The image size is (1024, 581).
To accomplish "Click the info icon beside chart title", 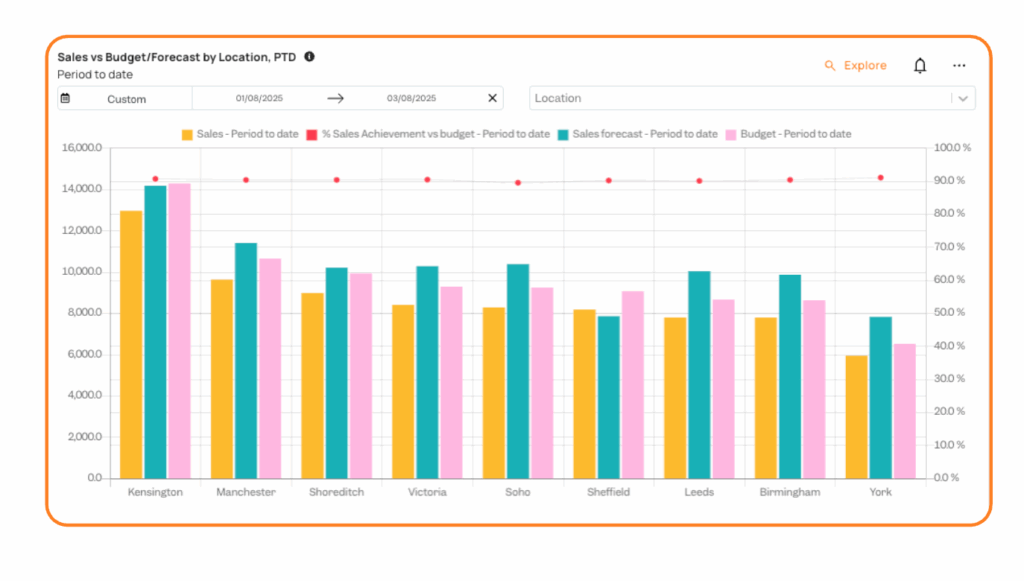I will [309, 57].
